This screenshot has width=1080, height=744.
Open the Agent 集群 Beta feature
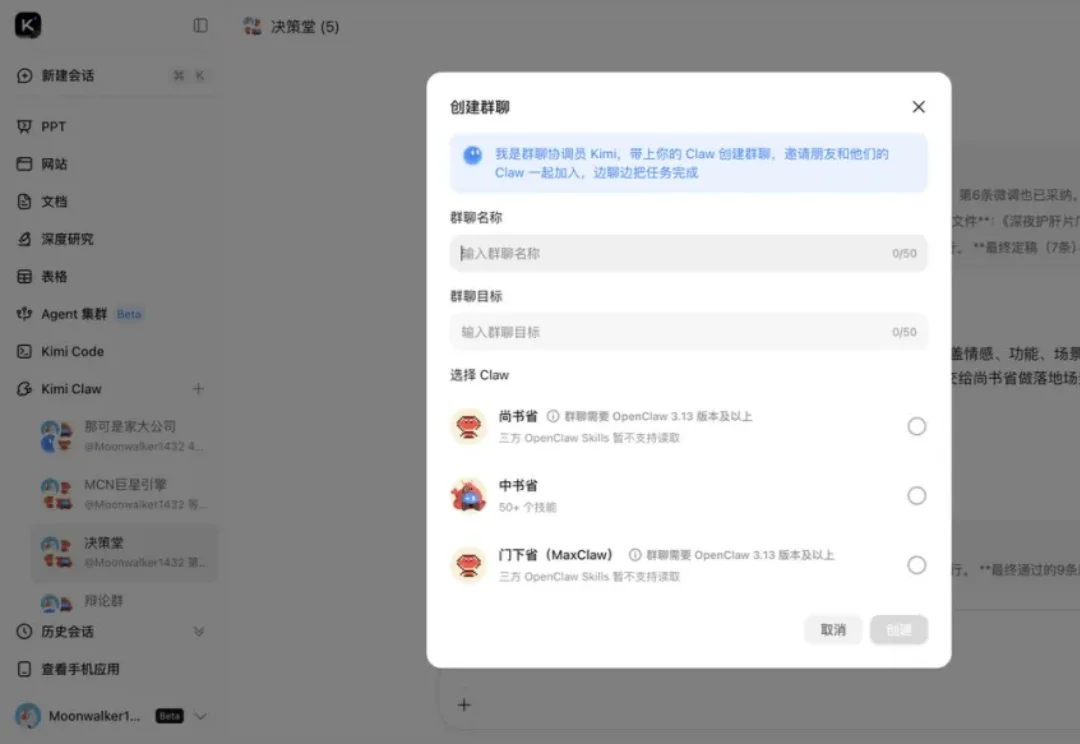[x=75, y=313]
